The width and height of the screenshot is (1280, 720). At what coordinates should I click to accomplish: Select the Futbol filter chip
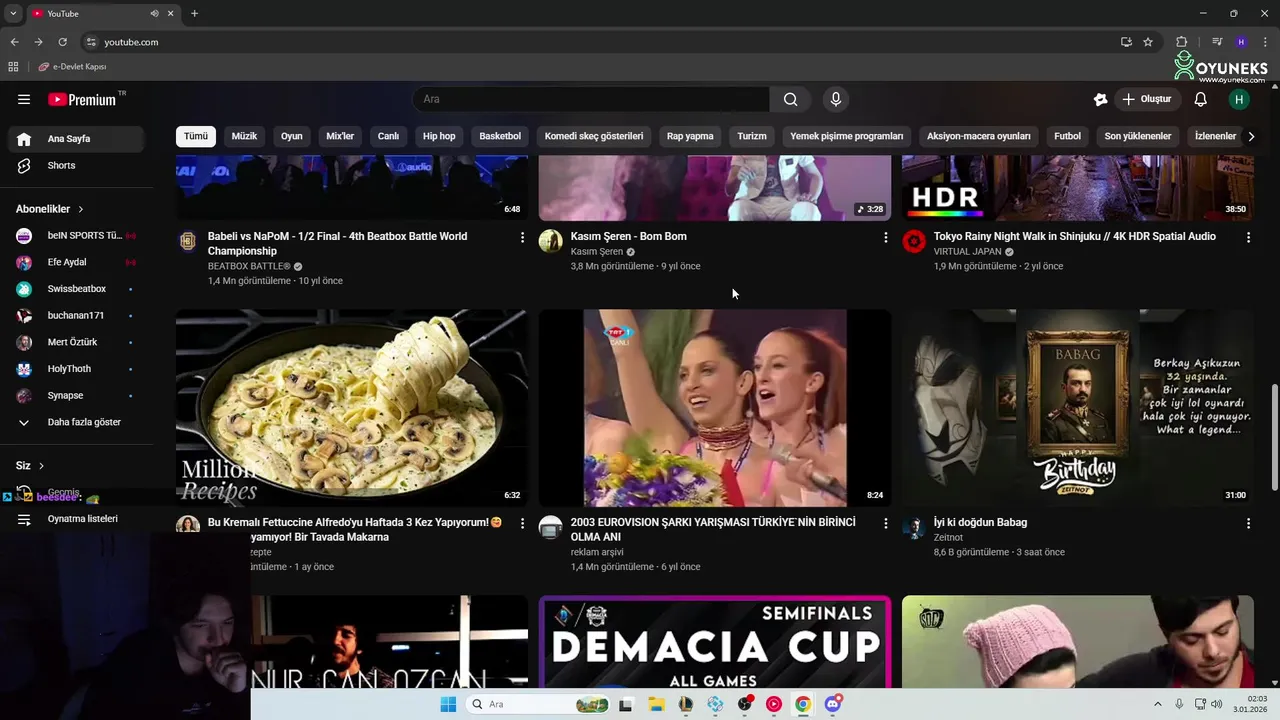point(1067,136)
